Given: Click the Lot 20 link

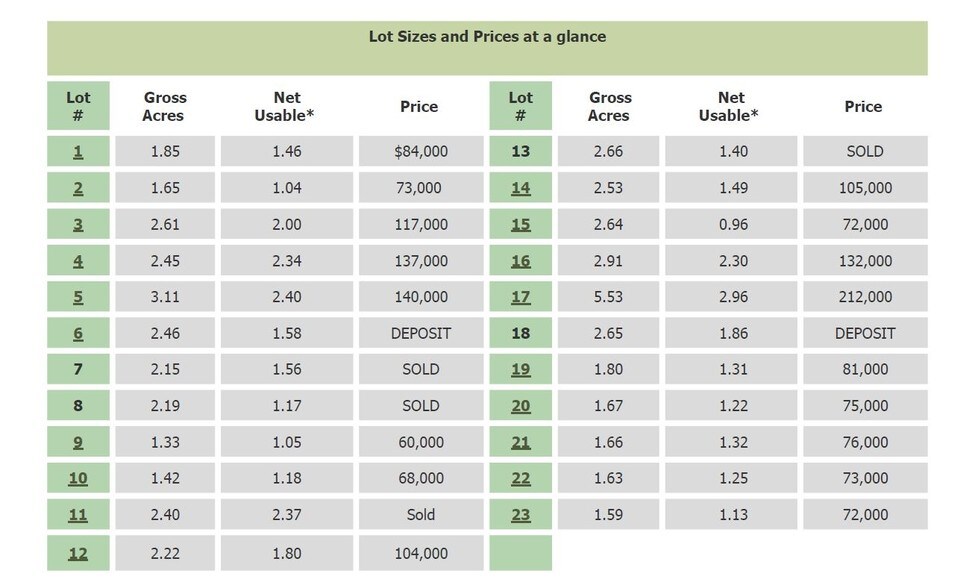Looking at the screenshot, I should tap(521, 406).
